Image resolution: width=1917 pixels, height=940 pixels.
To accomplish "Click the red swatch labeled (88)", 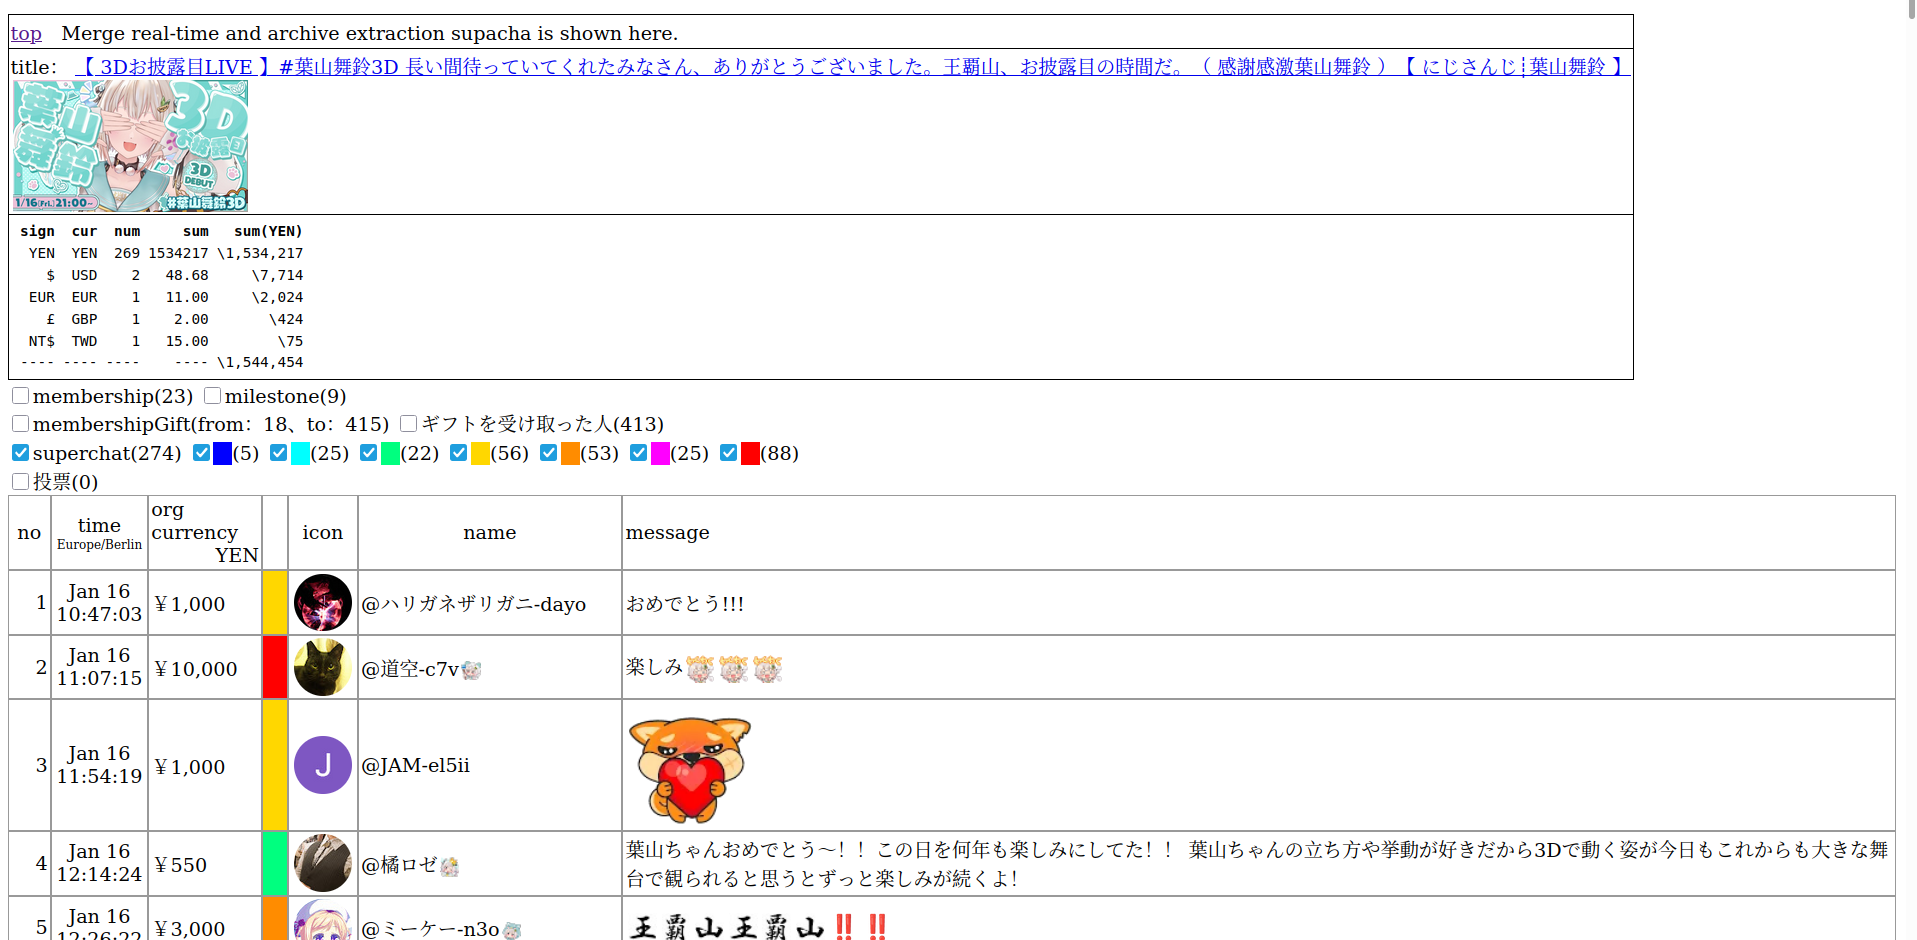I will tap(750, 454).
